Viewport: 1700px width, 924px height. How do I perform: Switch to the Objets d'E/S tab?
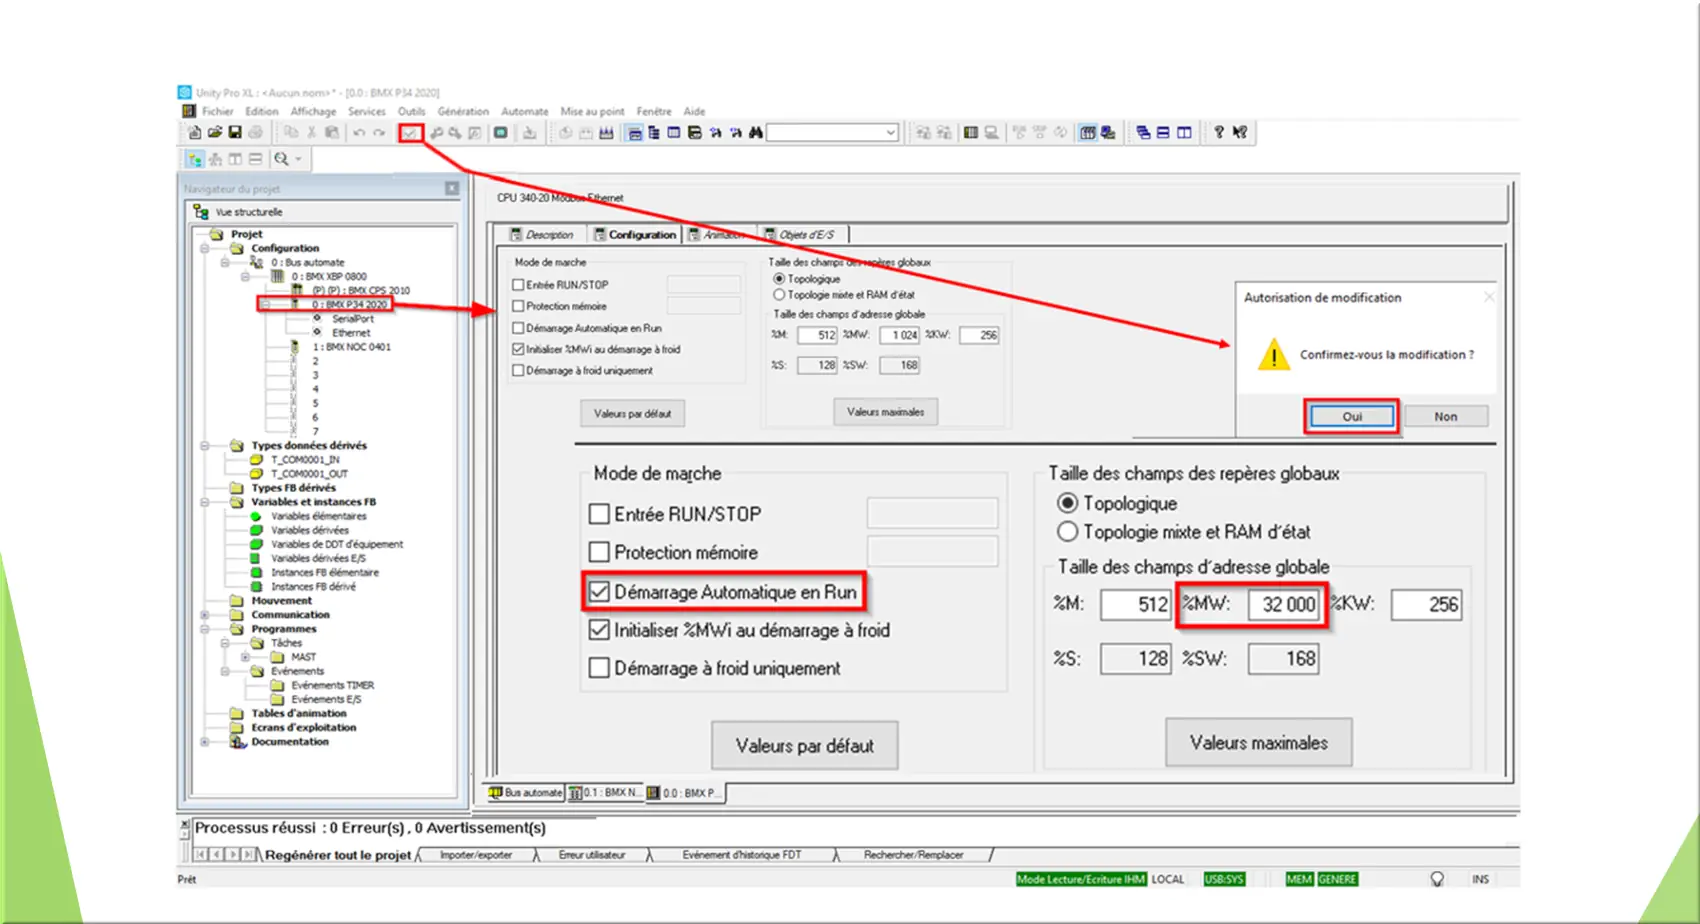(804, 234)
